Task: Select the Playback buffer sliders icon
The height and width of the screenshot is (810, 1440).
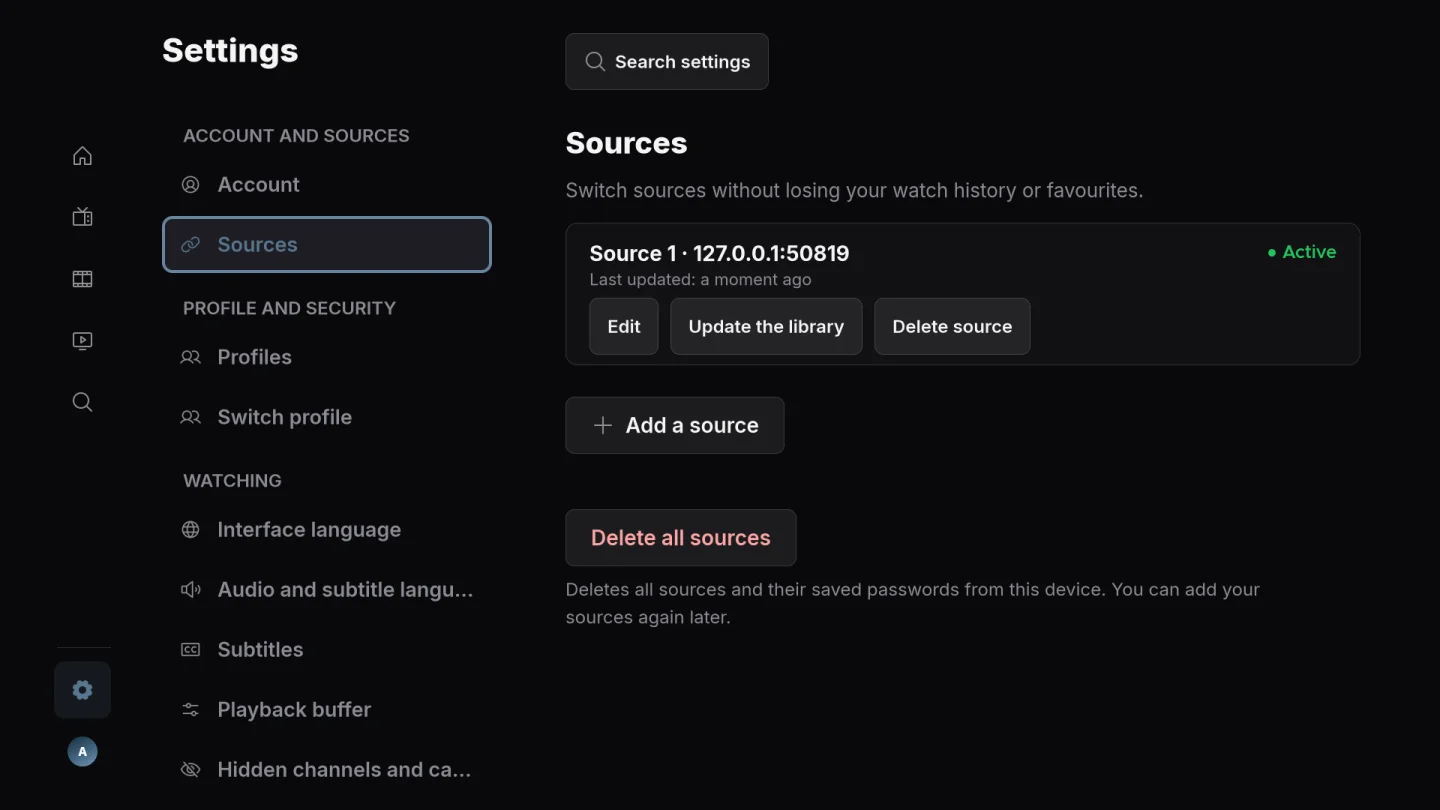Action: click(190, 710)
